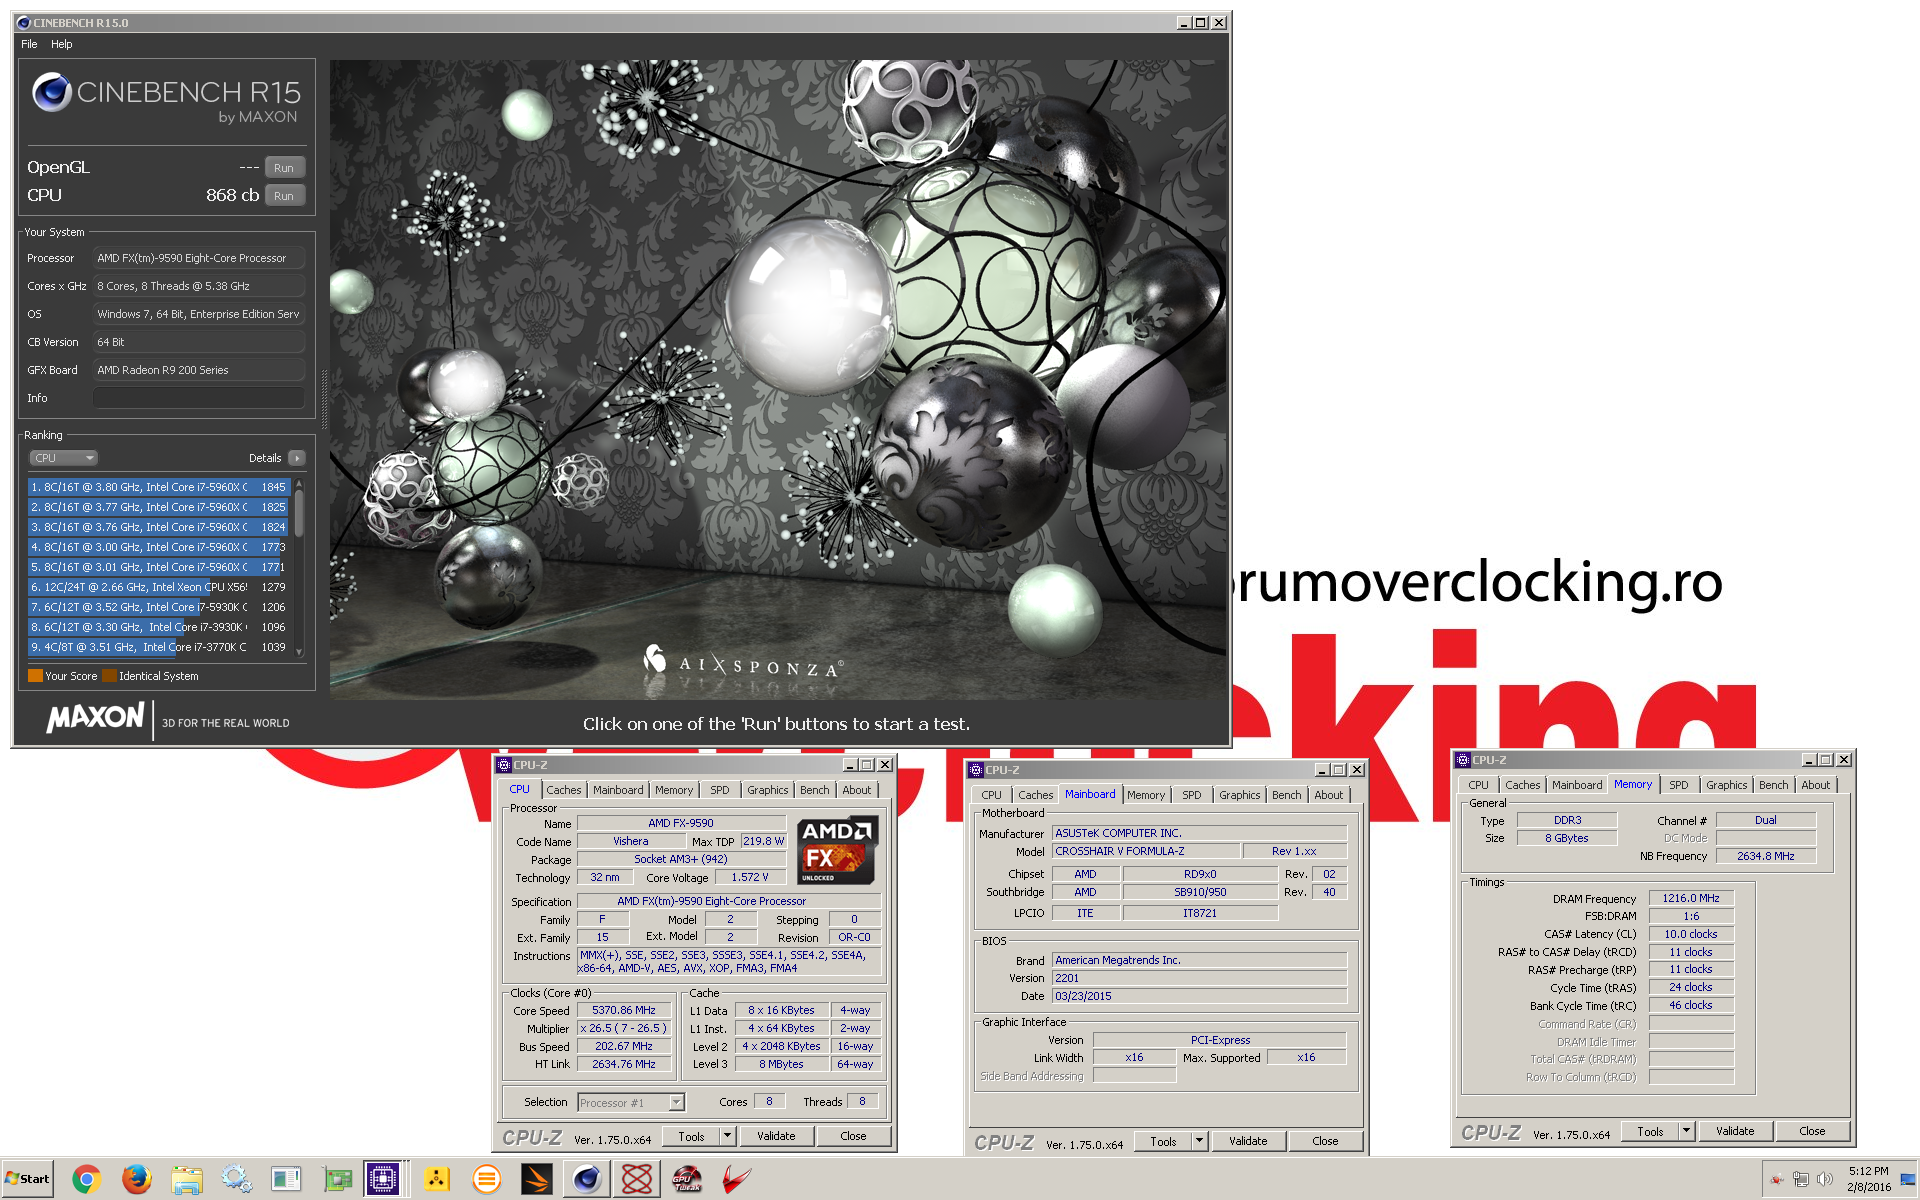Open the Windows Start button
Screen dimensions: 1920x1200
[x=27, y=1179]
